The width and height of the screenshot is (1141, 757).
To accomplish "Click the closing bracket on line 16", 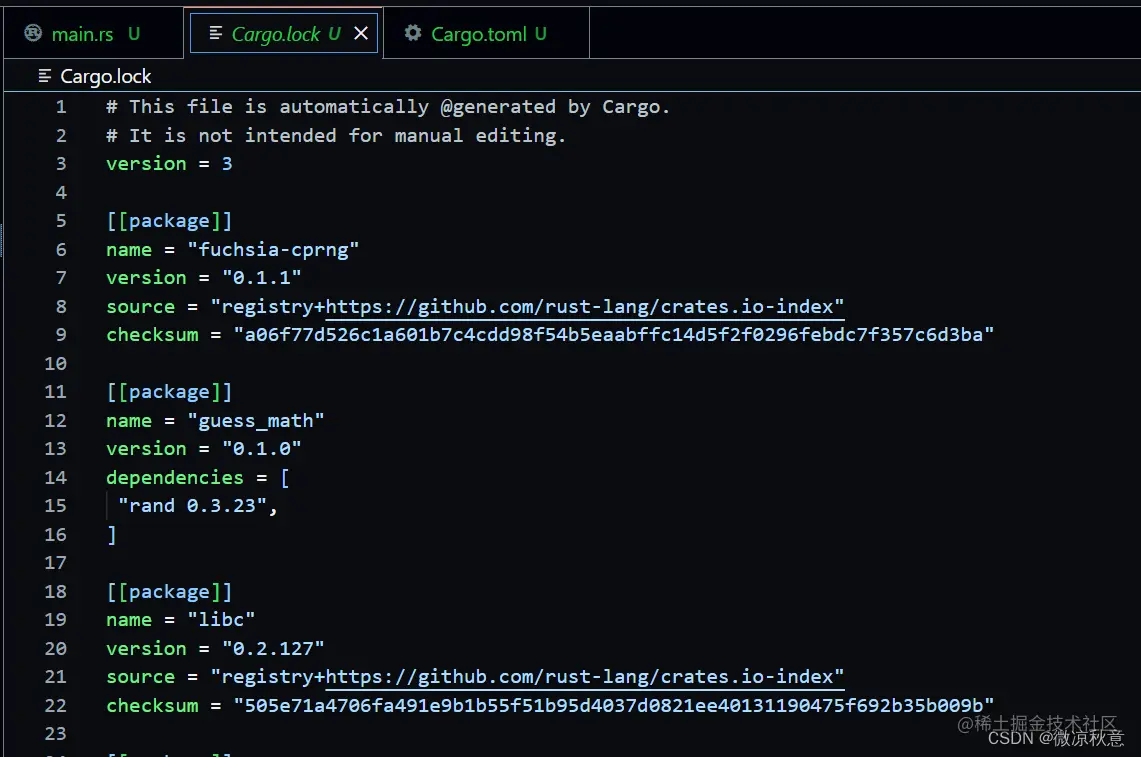I will point(111,535).
